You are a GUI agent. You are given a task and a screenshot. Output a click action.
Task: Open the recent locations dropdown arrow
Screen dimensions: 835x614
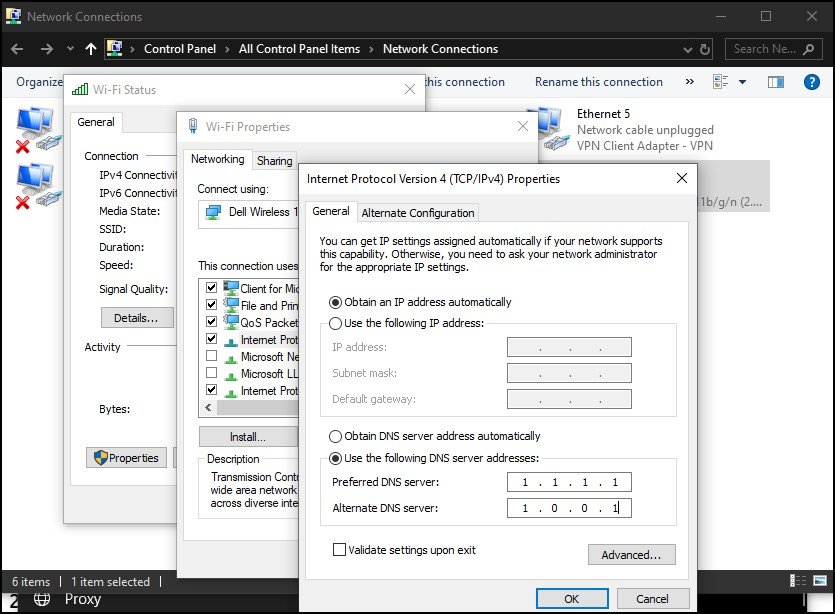coord(70,49)
